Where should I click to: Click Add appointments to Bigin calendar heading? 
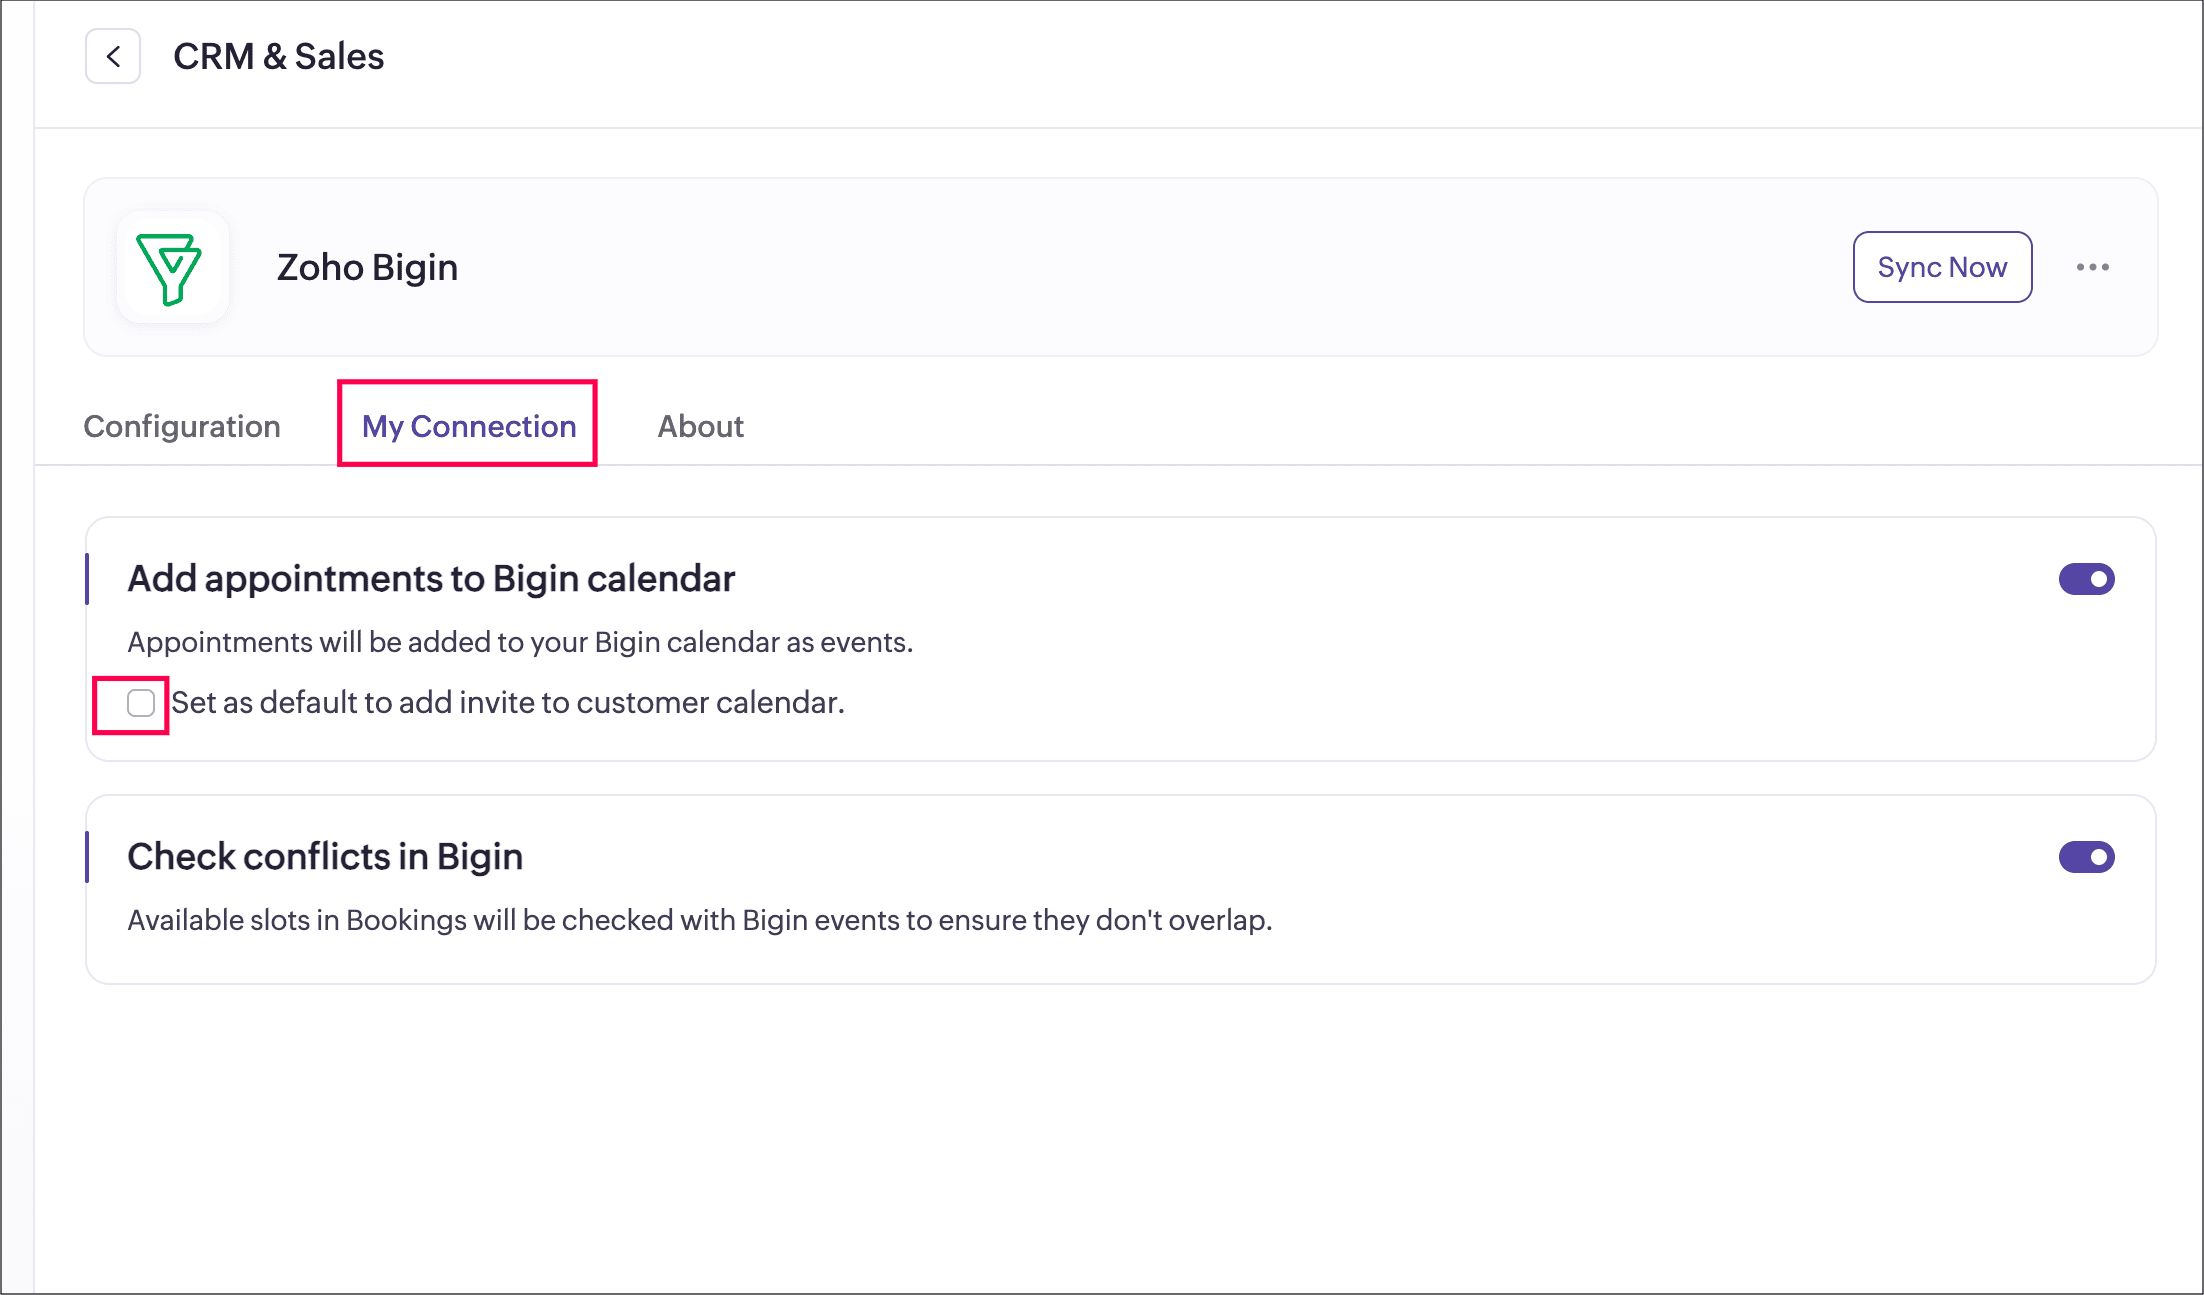tap(431, 579)
